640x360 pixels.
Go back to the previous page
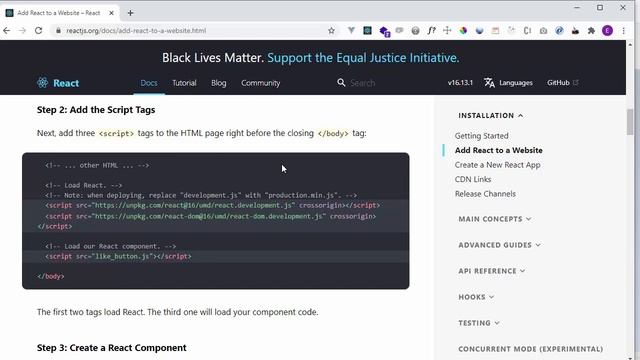(x=7, y=31)
